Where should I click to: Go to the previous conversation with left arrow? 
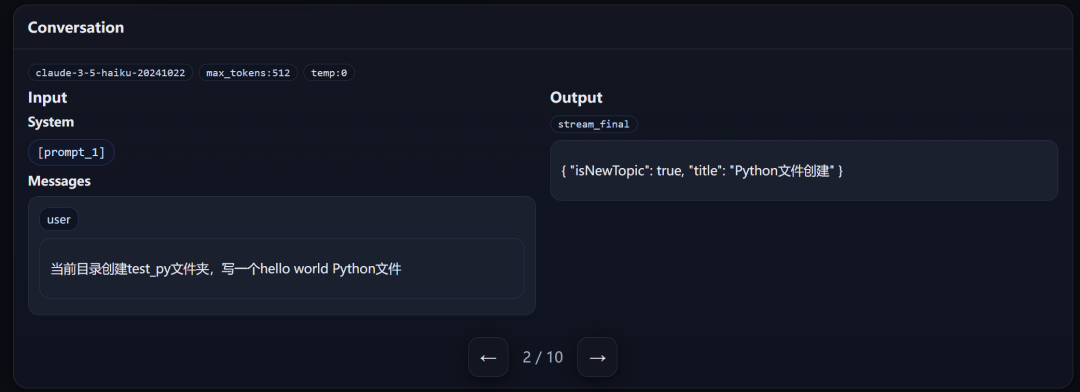[488, 357]
